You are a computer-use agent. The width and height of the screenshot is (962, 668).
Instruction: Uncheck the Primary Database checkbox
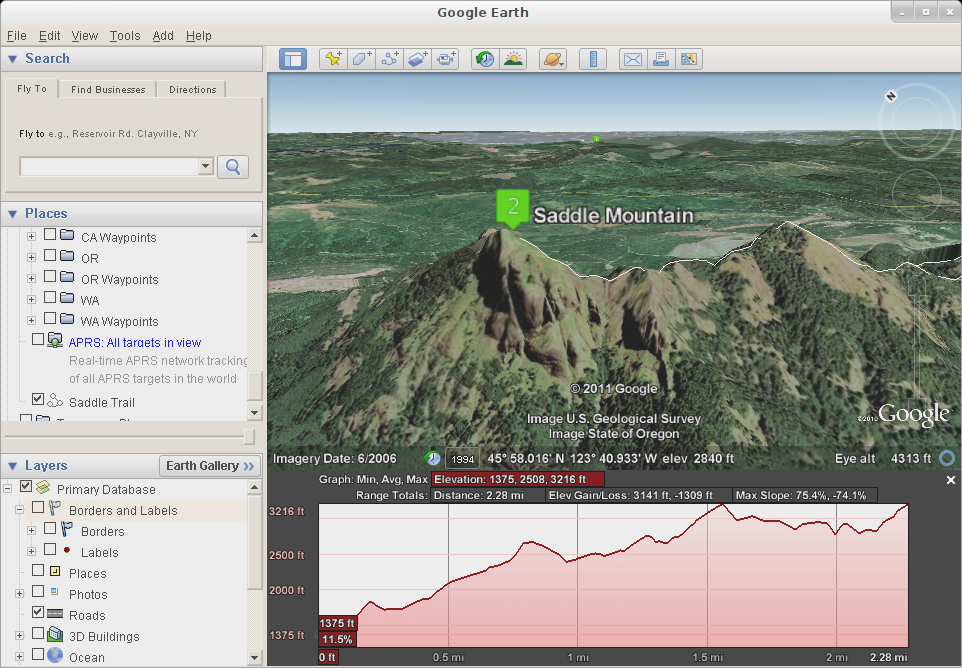(26, 486)
